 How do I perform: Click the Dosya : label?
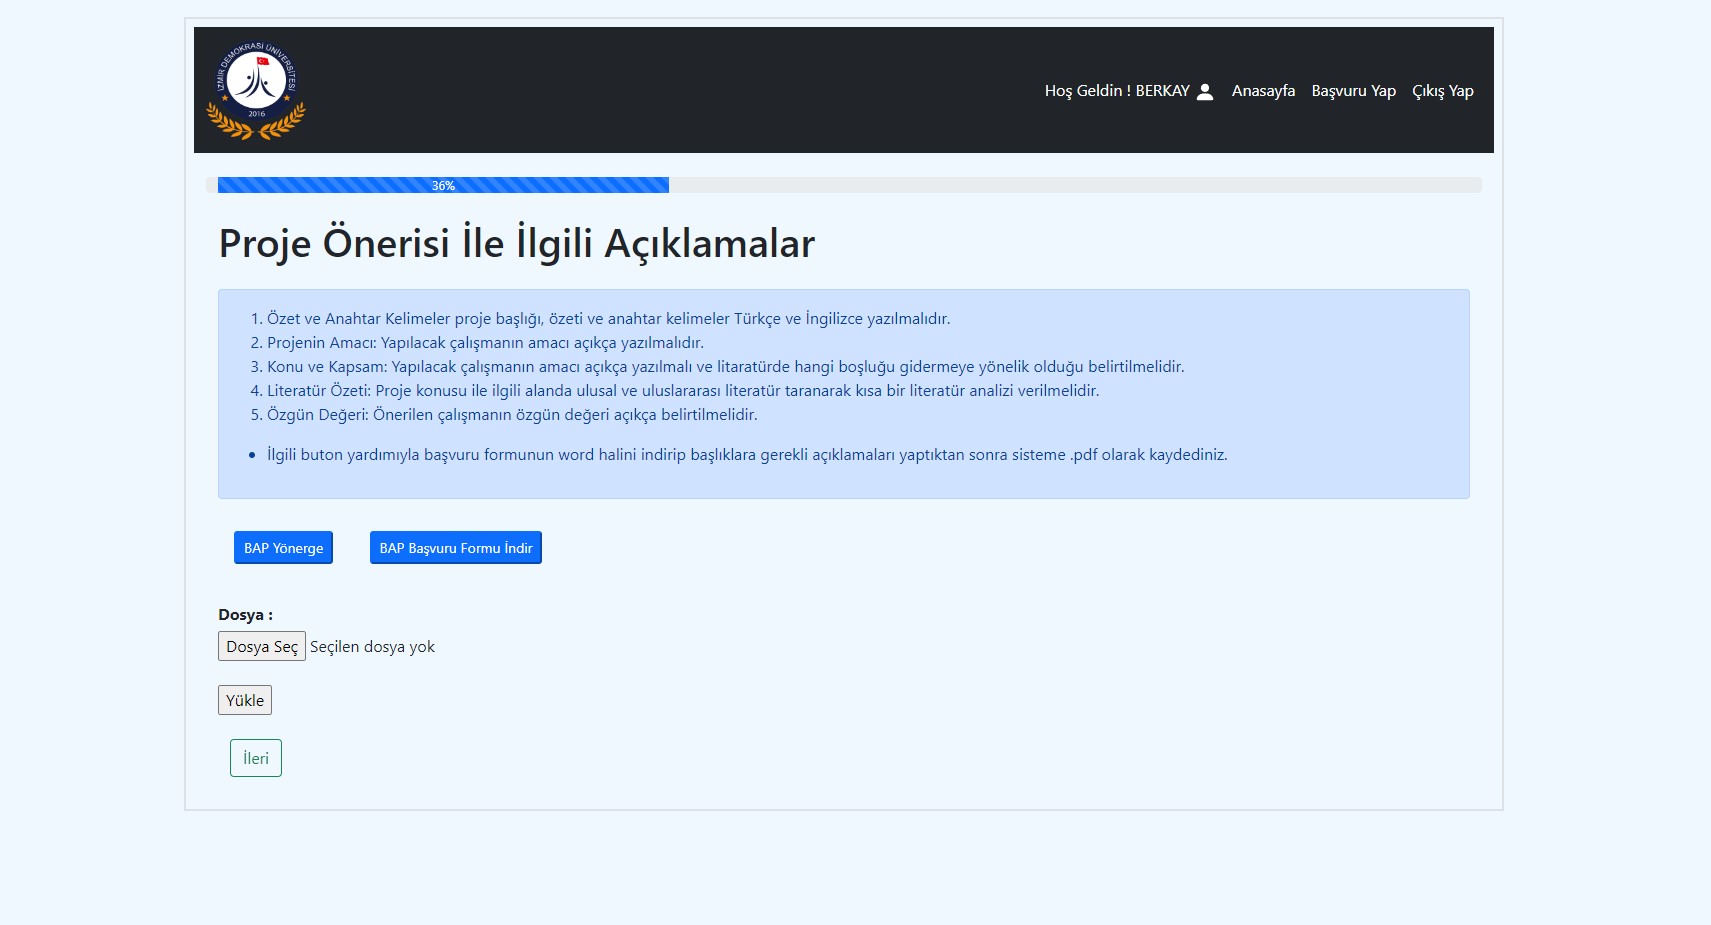[x=245, y=614]
